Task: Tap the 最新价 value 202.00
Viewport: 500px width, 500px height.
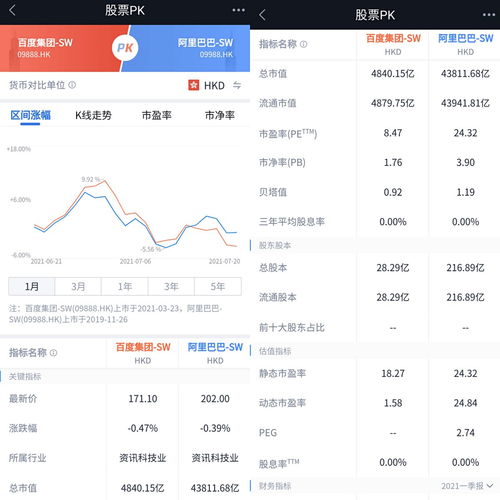Action: [215, 399]
